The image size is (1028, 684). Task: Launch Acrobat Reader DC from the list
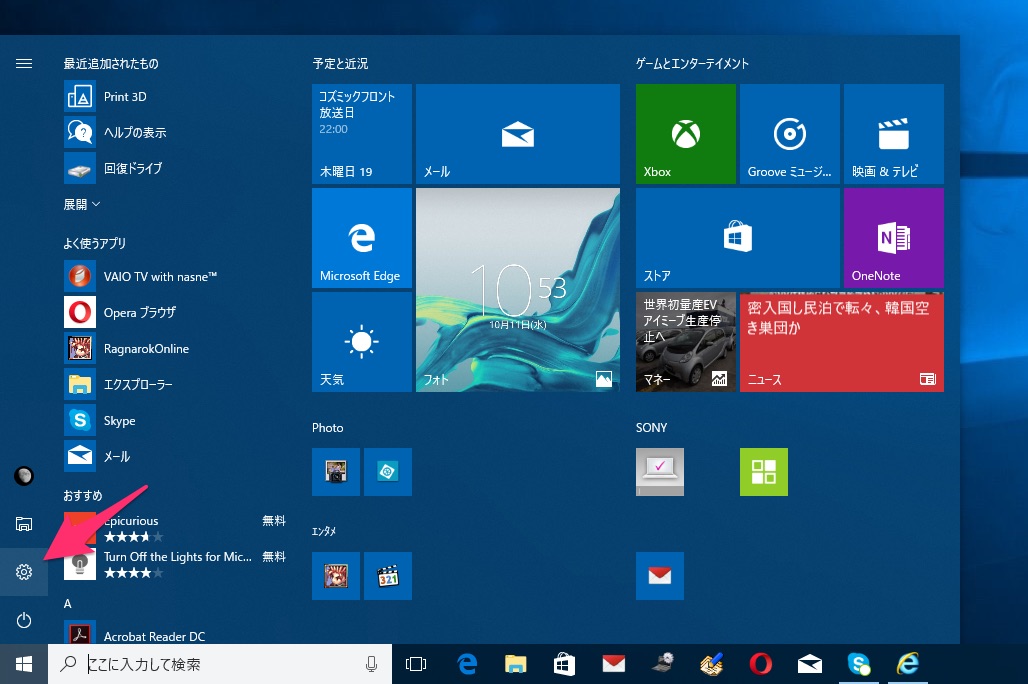174,633
